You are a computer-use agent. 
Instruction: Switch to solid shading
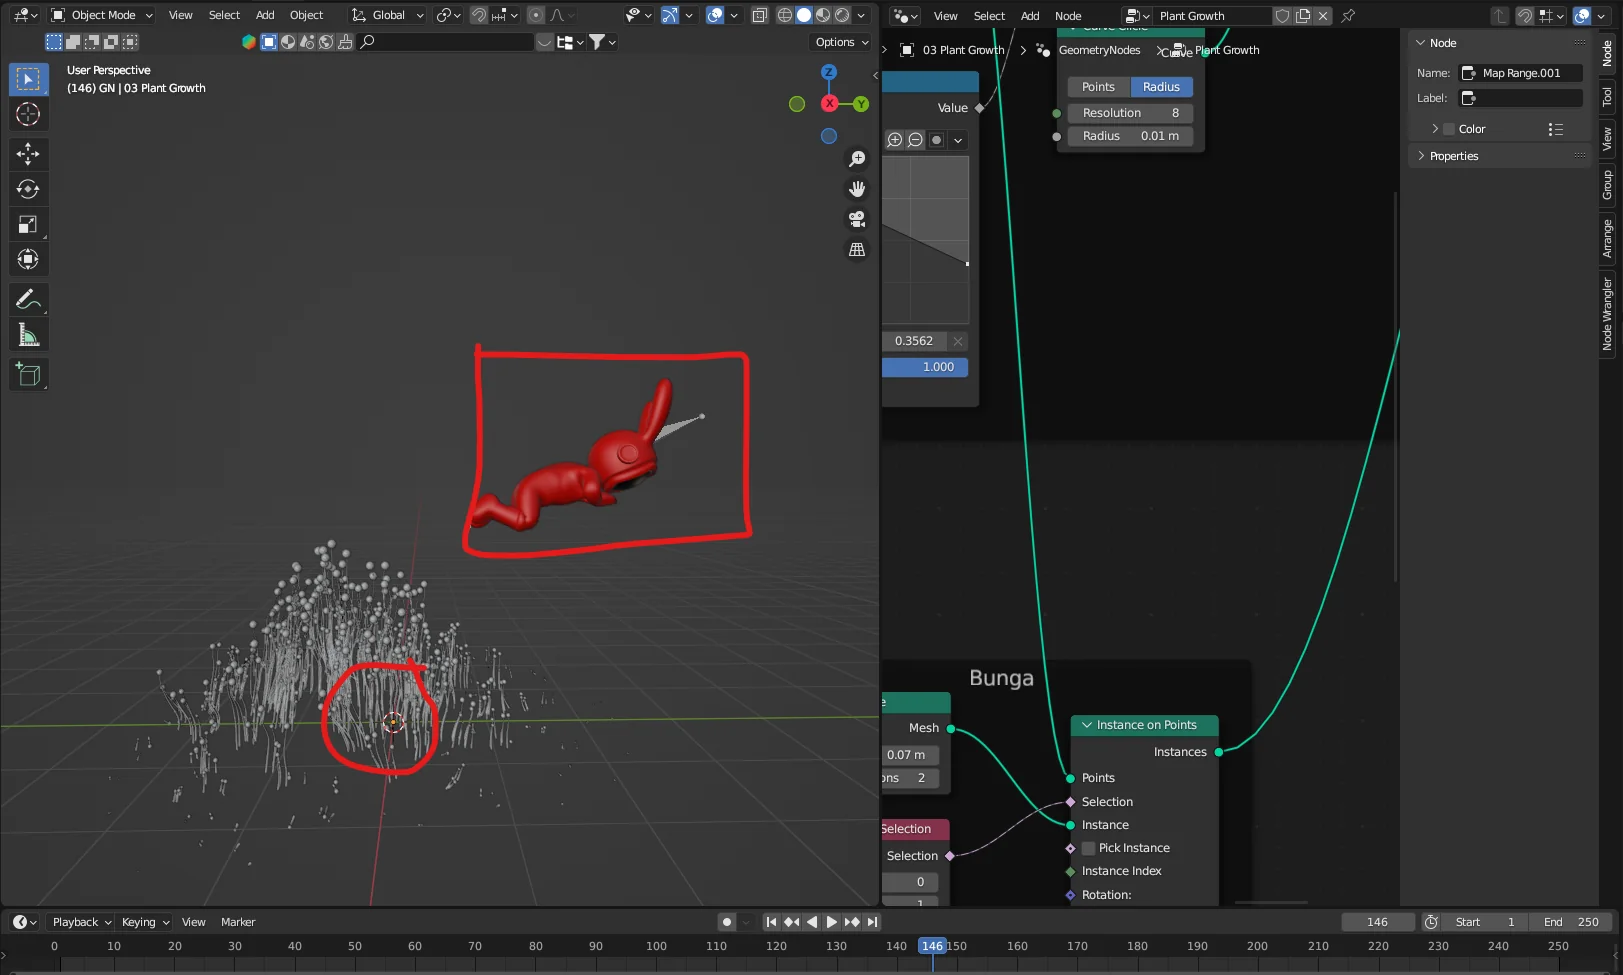point(804,15)
